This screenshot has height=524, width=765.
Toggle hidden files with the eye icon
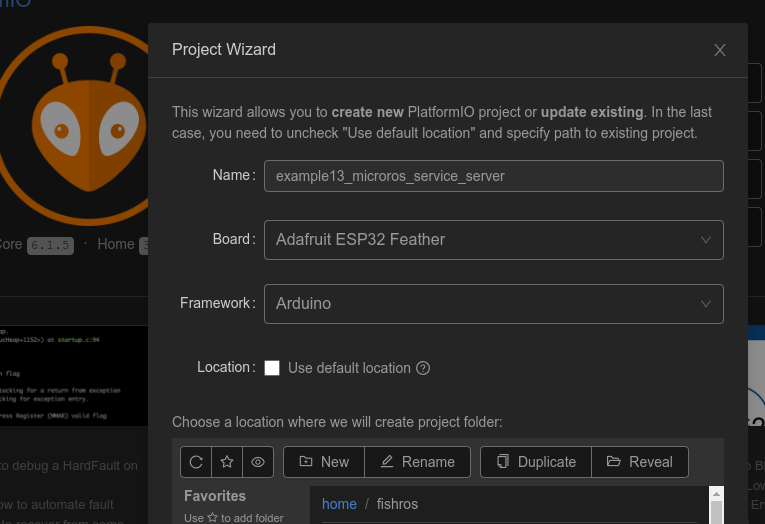[x=258, y=462]
